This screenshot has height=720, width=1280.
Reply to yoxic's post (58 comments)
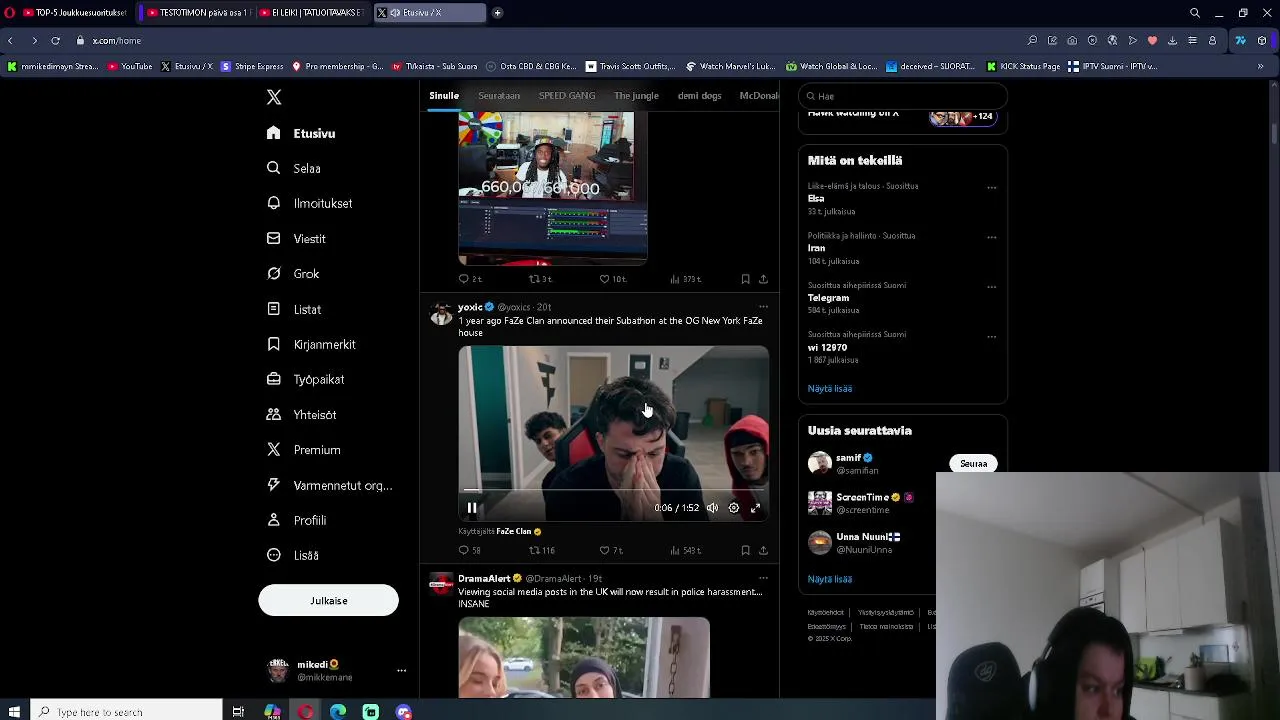(469, 550)
